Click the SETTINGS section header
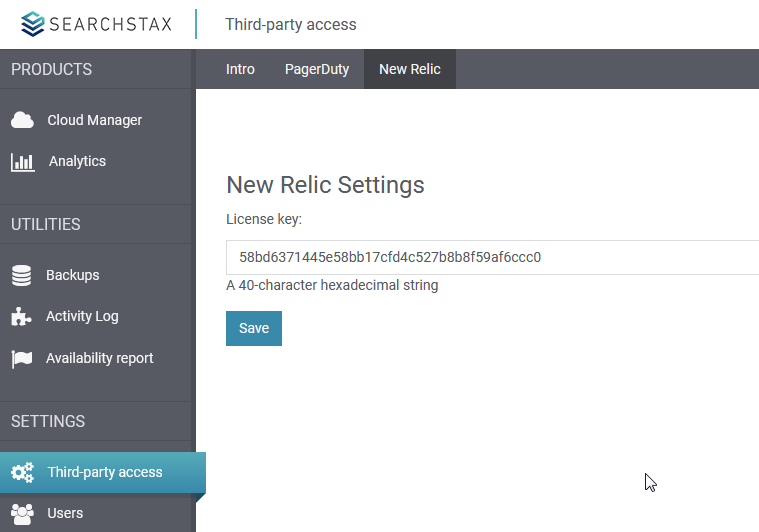759x532 pixels. [48, 422]
